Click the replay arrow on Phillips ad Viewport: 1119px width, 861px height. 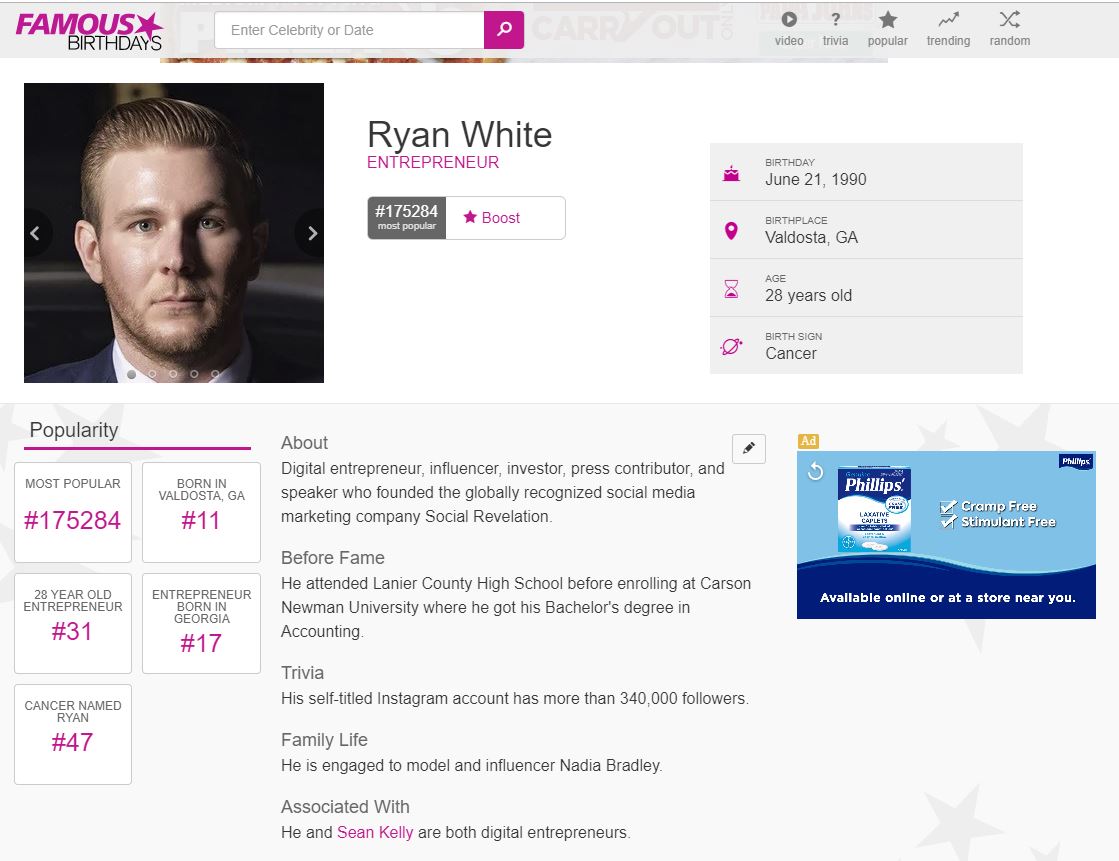click(x=815, y=471)
